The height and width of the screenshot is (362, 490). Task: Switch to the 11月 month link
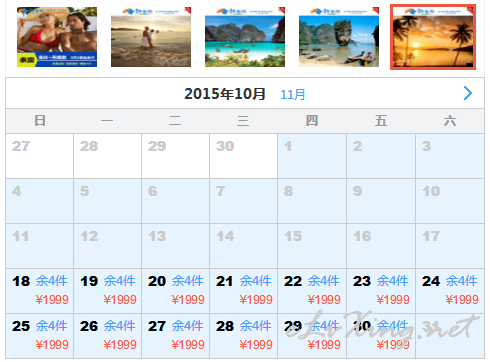pos(293,95)
